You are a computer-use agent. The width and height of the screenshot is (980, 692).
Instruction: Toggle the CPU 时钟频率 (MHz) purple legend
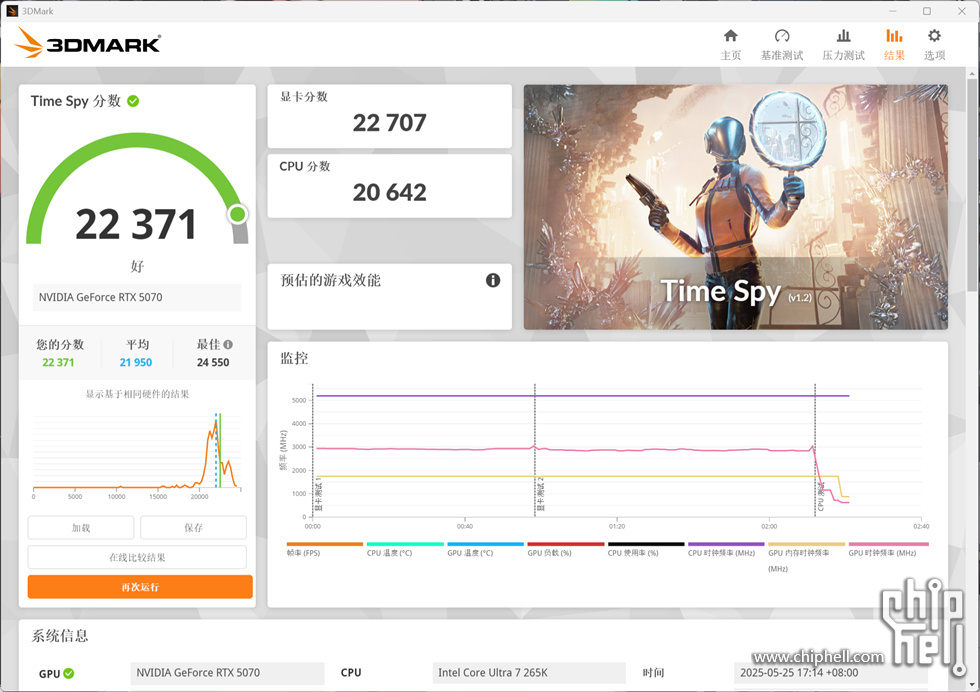(726, 549)
